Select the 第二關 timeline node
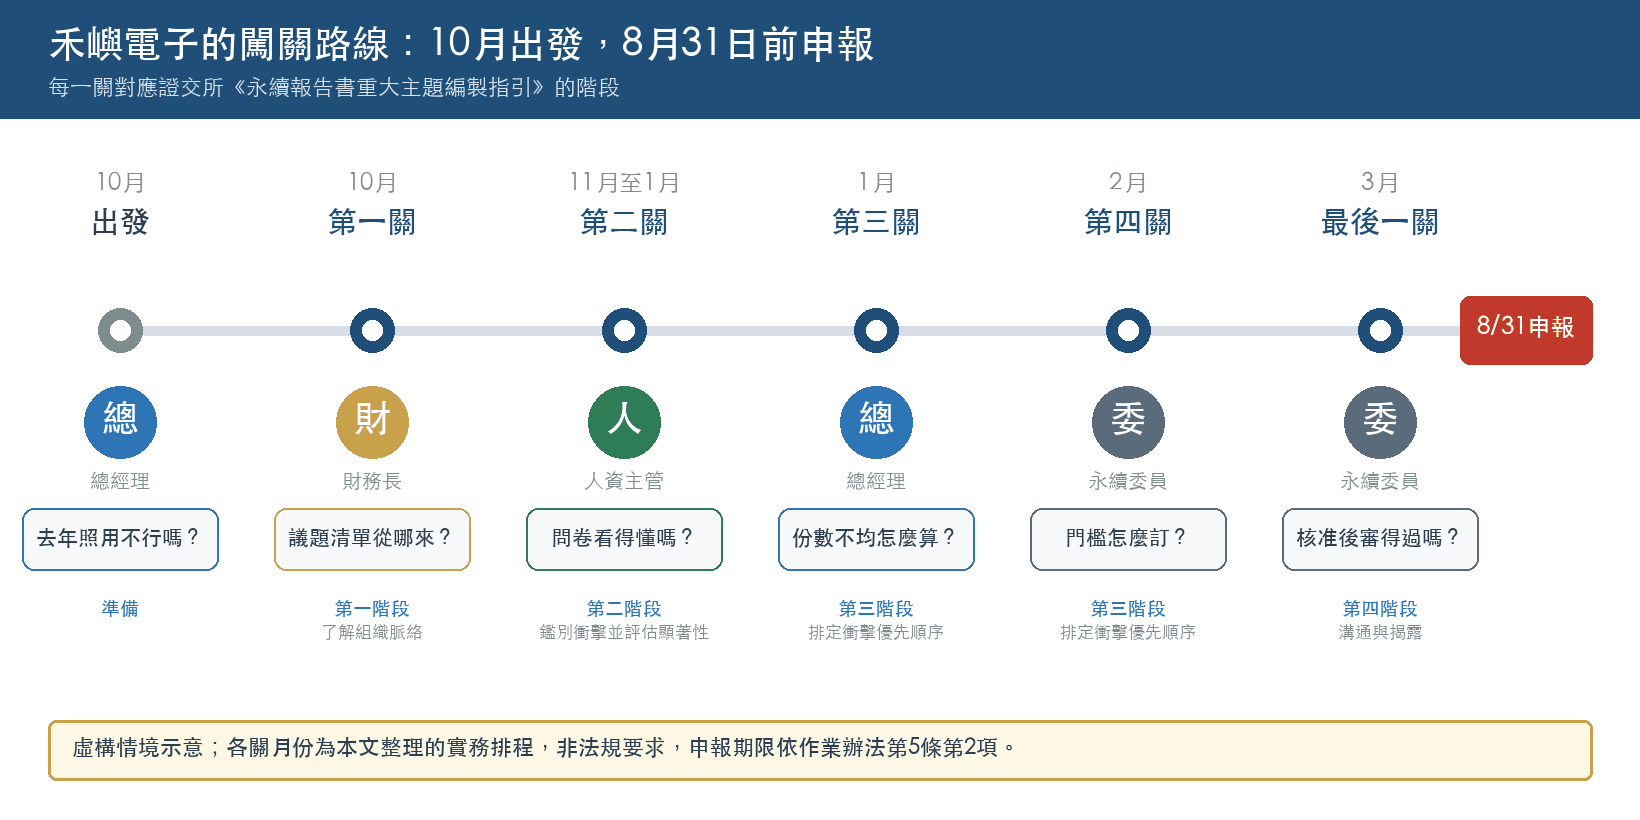 tap(624, 330)
